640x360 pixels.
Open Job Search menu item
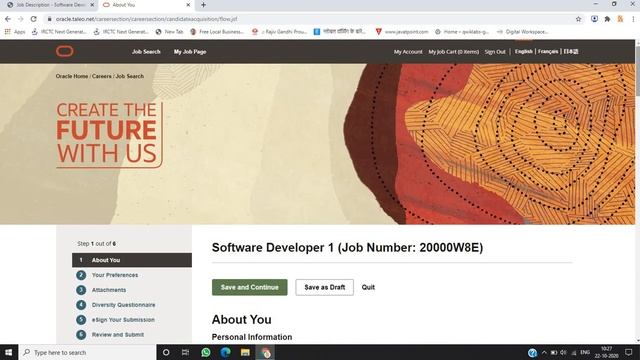point(146,52)
